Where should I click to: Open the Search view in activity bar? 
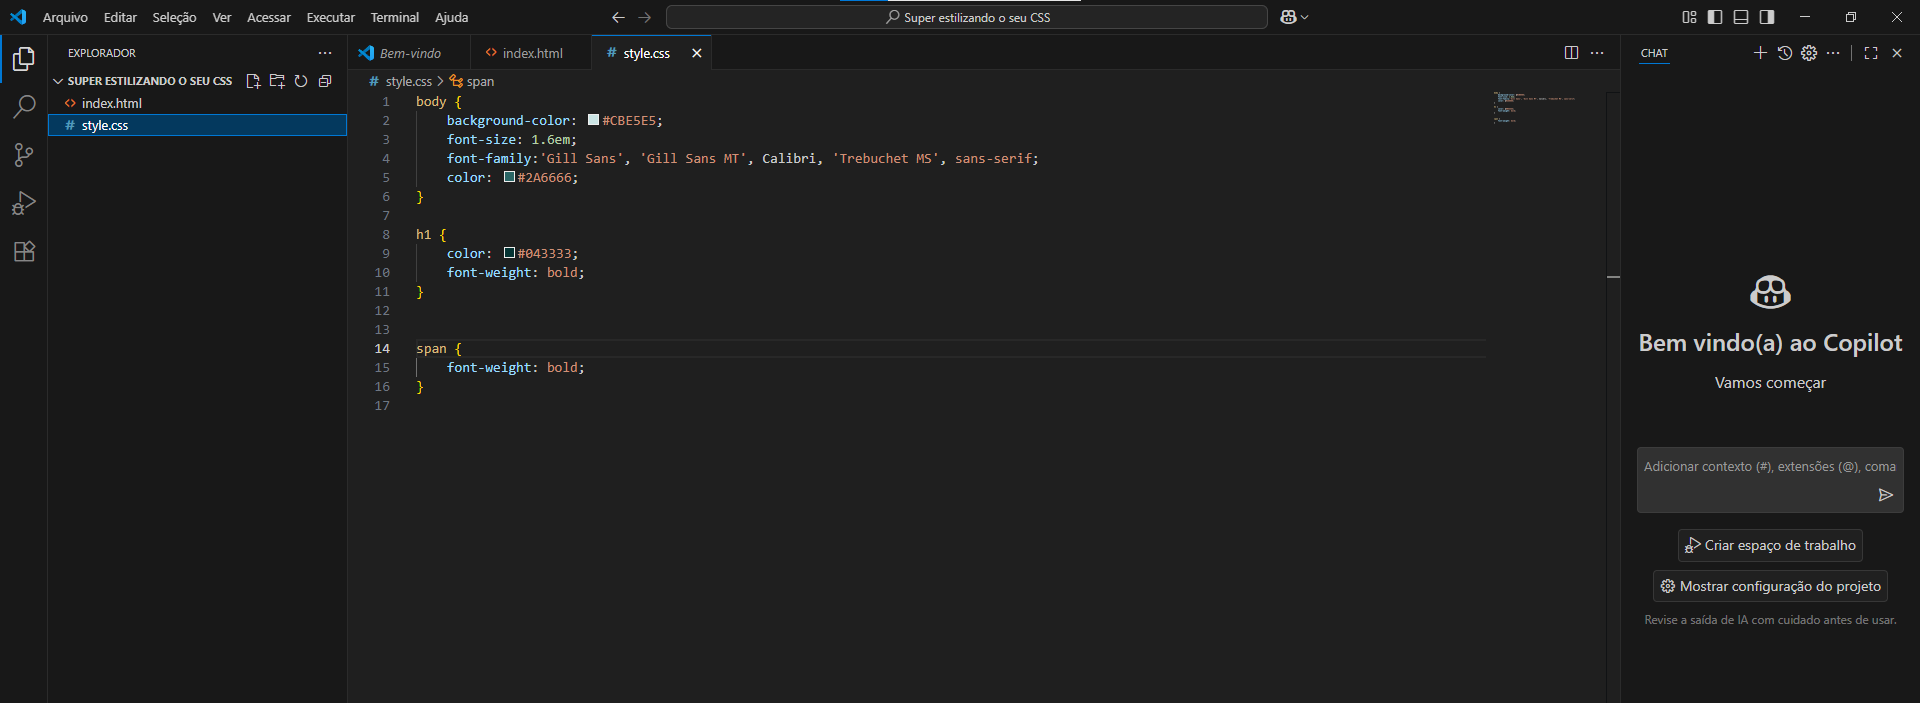click(x=24, y=106)
